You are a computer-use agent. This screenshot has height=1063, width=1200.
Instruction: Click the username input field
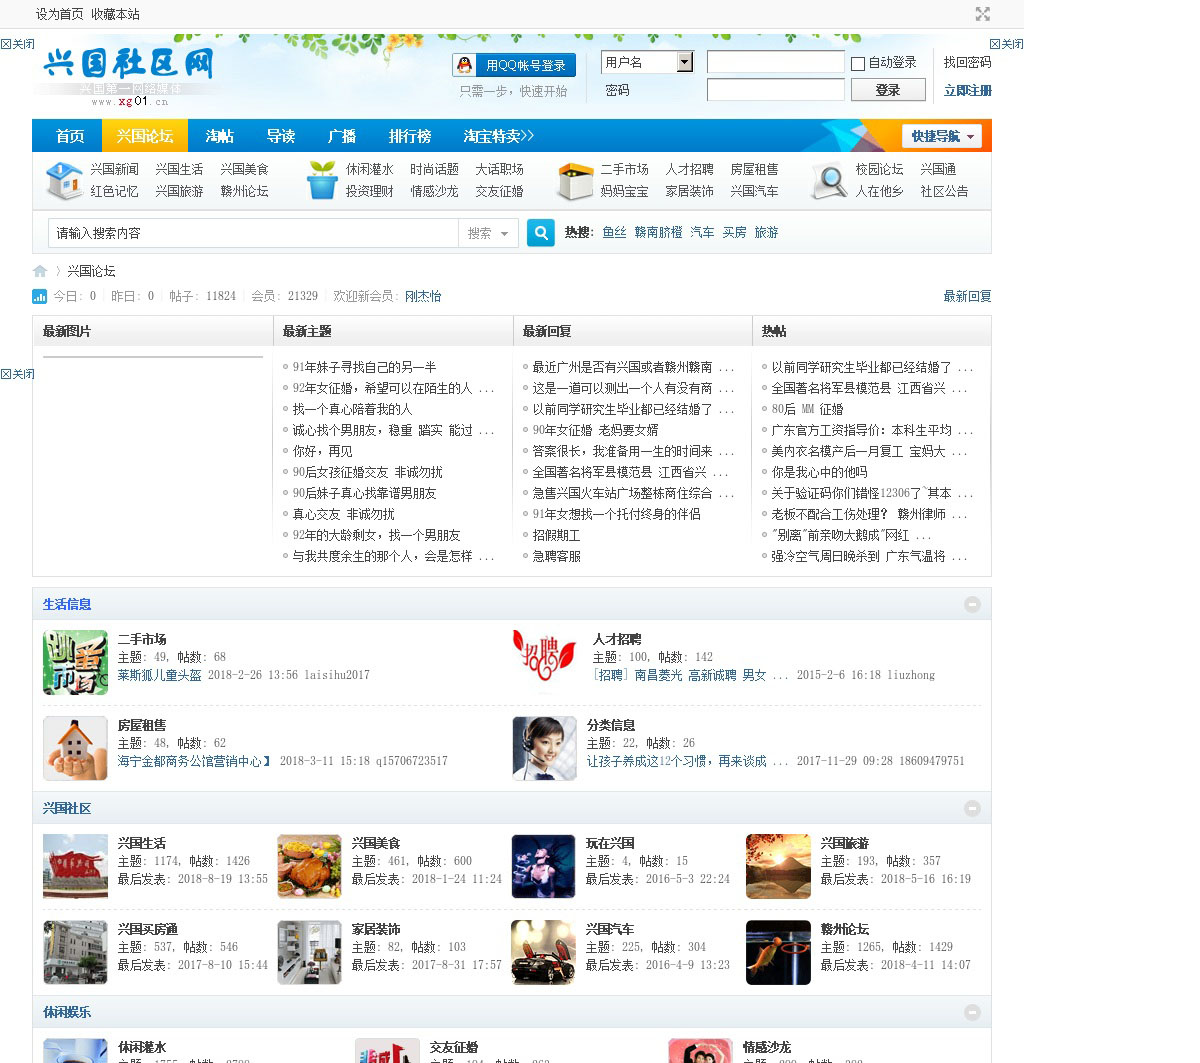pyautogui.click(x=775, y=62)
